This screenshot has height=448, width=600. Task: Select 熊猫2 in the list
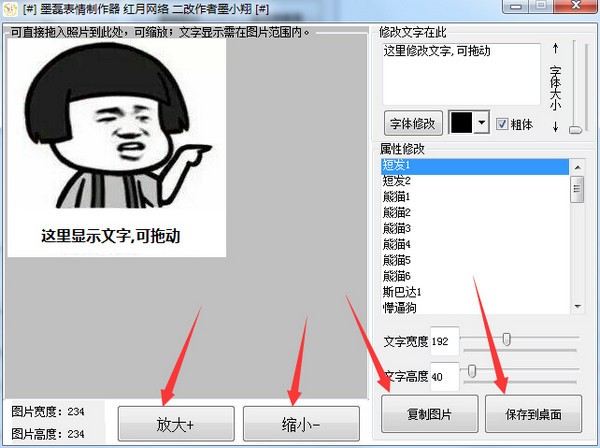pos(475,212)
